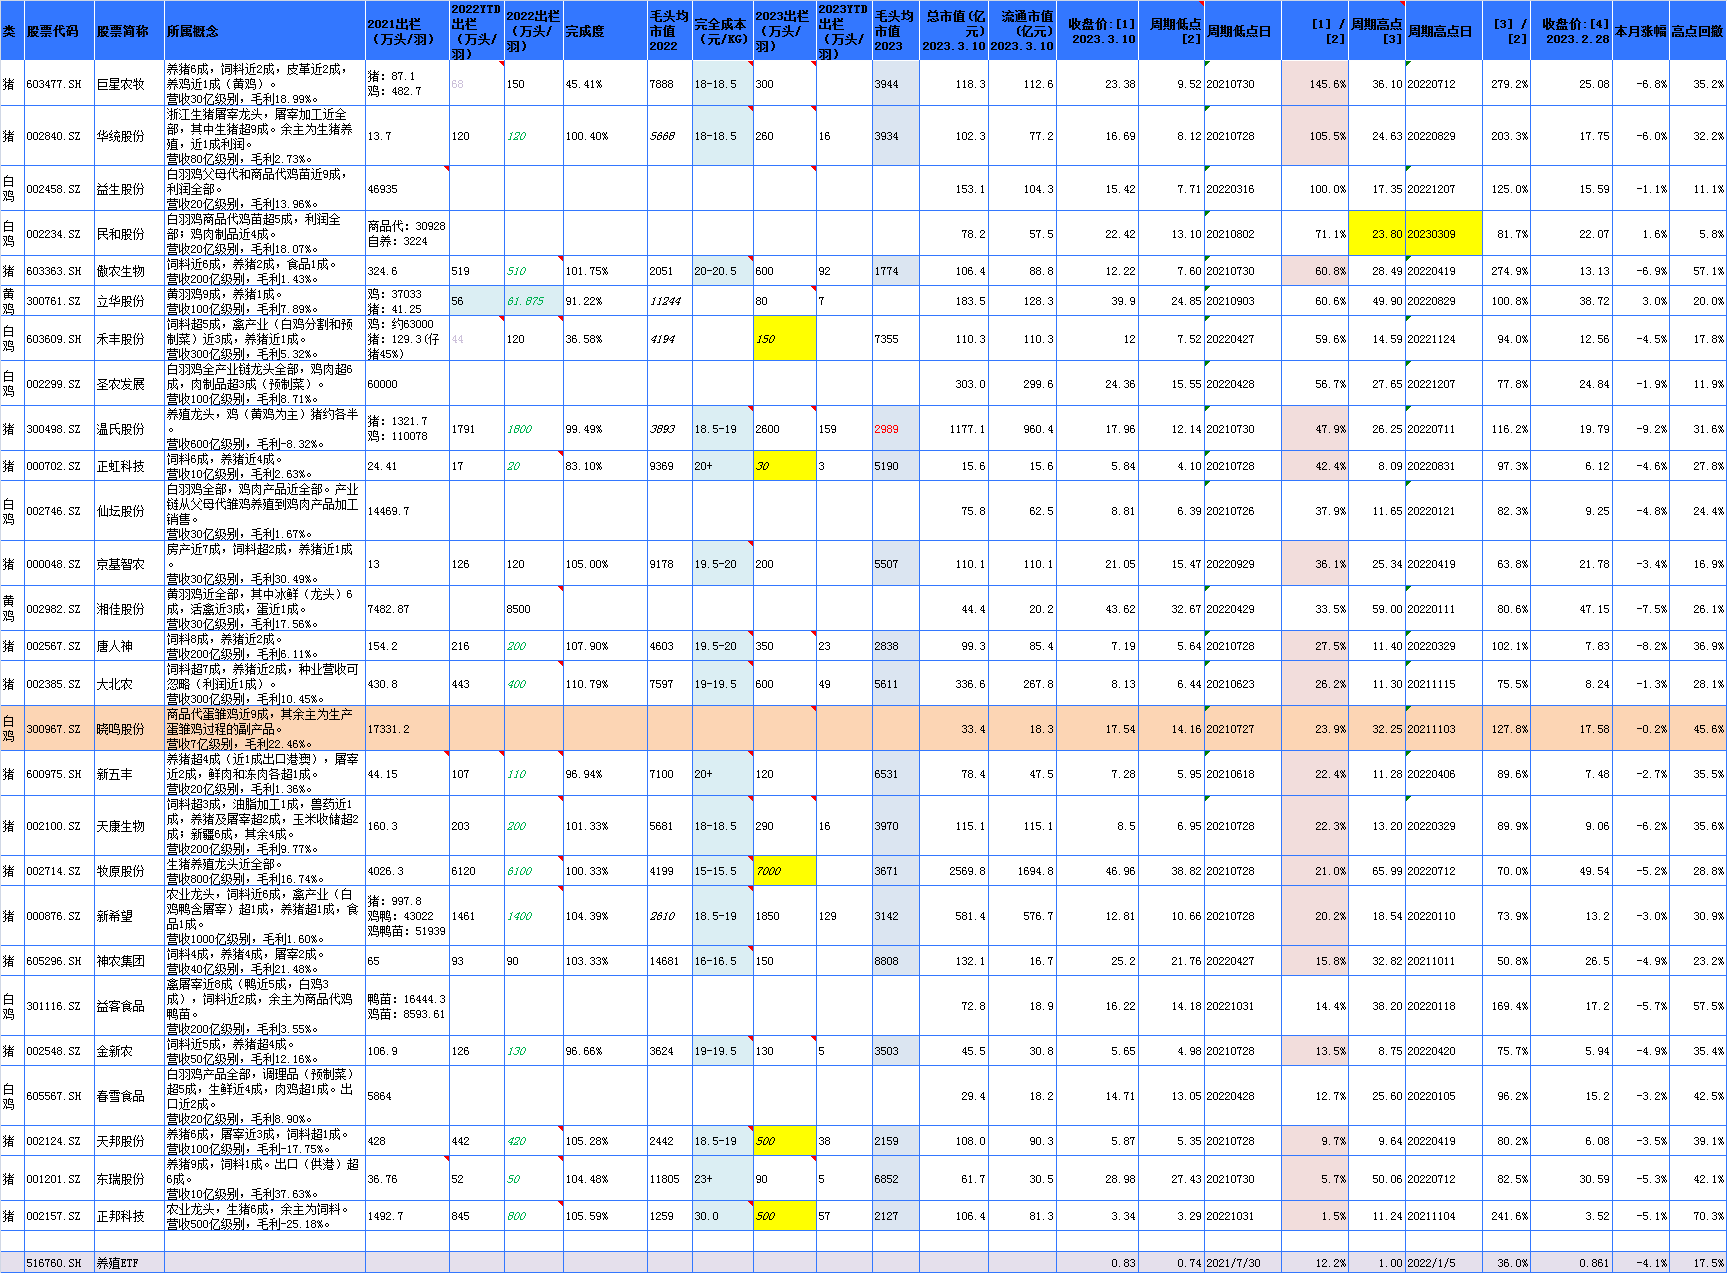Viewport: 1727px width, 1273px height.
Task: Click stock code 000048.SZ
Action: click(x=54, y=564)
